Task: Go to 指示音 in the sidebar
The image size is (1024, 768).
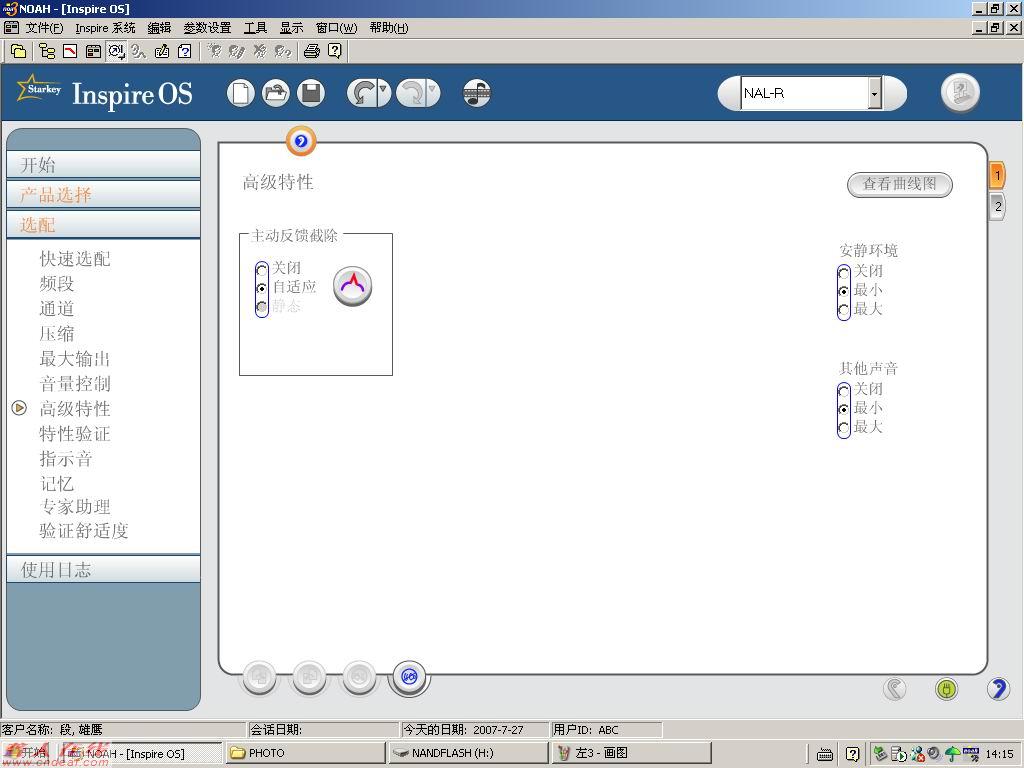Action: click(x=66, y=458)
